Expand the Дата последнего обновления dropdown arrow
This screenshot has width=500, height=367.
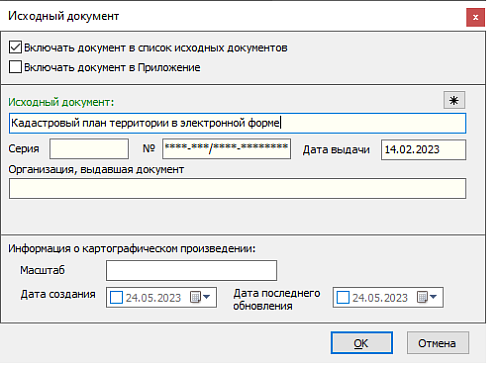coord(433,296)
